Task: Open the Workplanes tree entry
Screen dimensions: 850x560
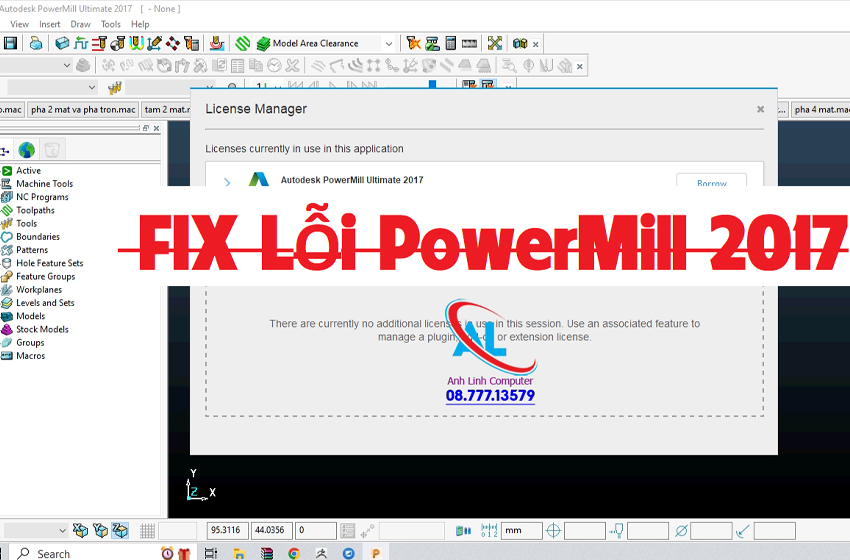Action: 36,290
